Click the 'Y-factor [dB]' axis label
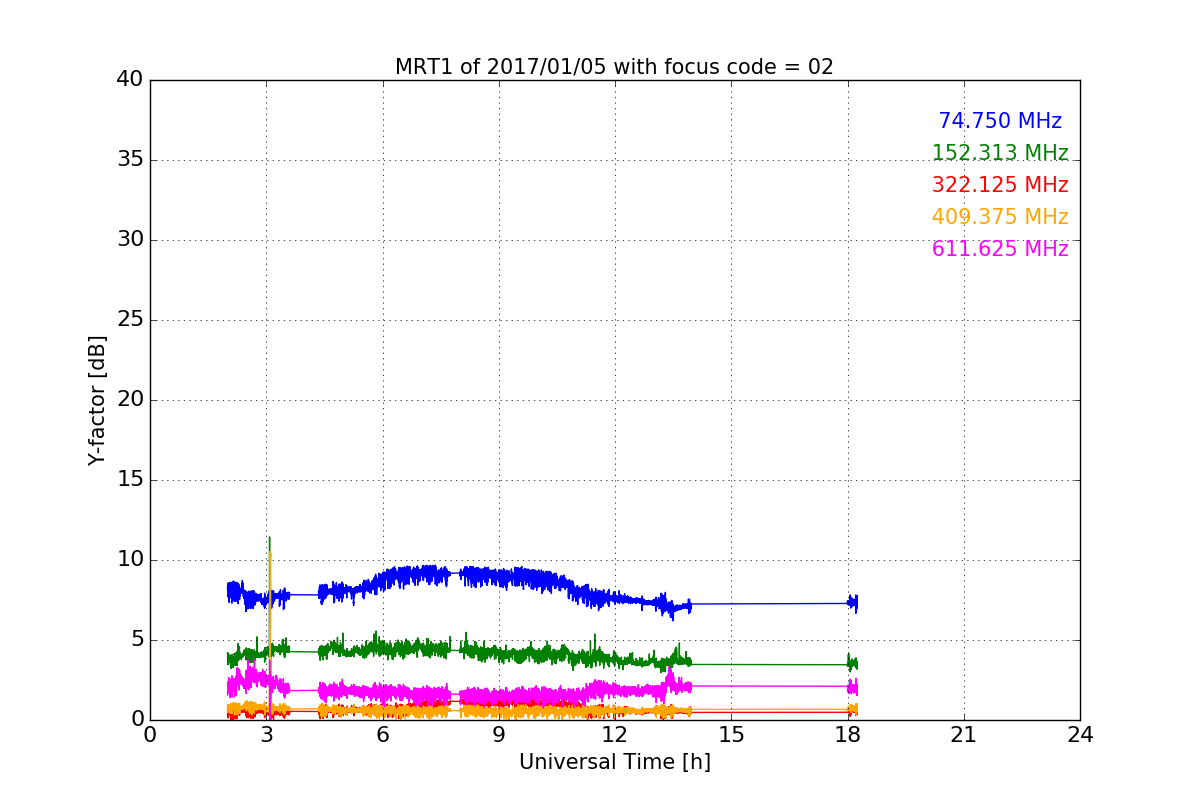Image resolution: width=1200 pixels, height=800 pixels. 97,400
